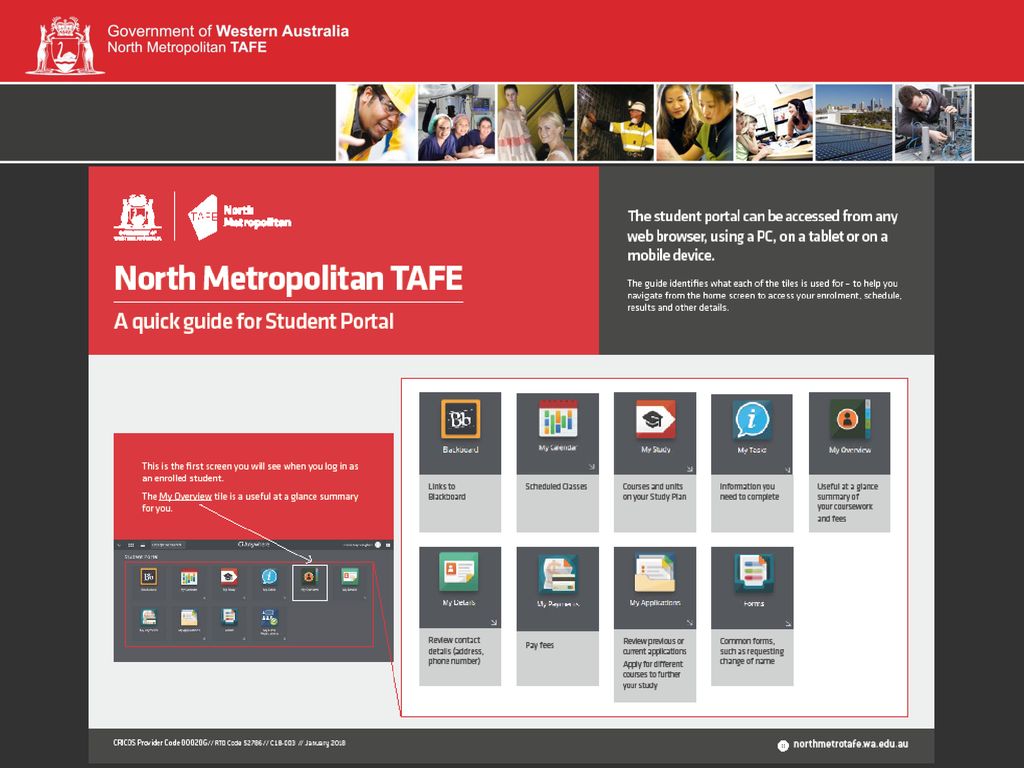This screenshot has width=1024, height=768.
Task: Click 'This is the first screen' caption text
Action: click(x=250, y=472)
